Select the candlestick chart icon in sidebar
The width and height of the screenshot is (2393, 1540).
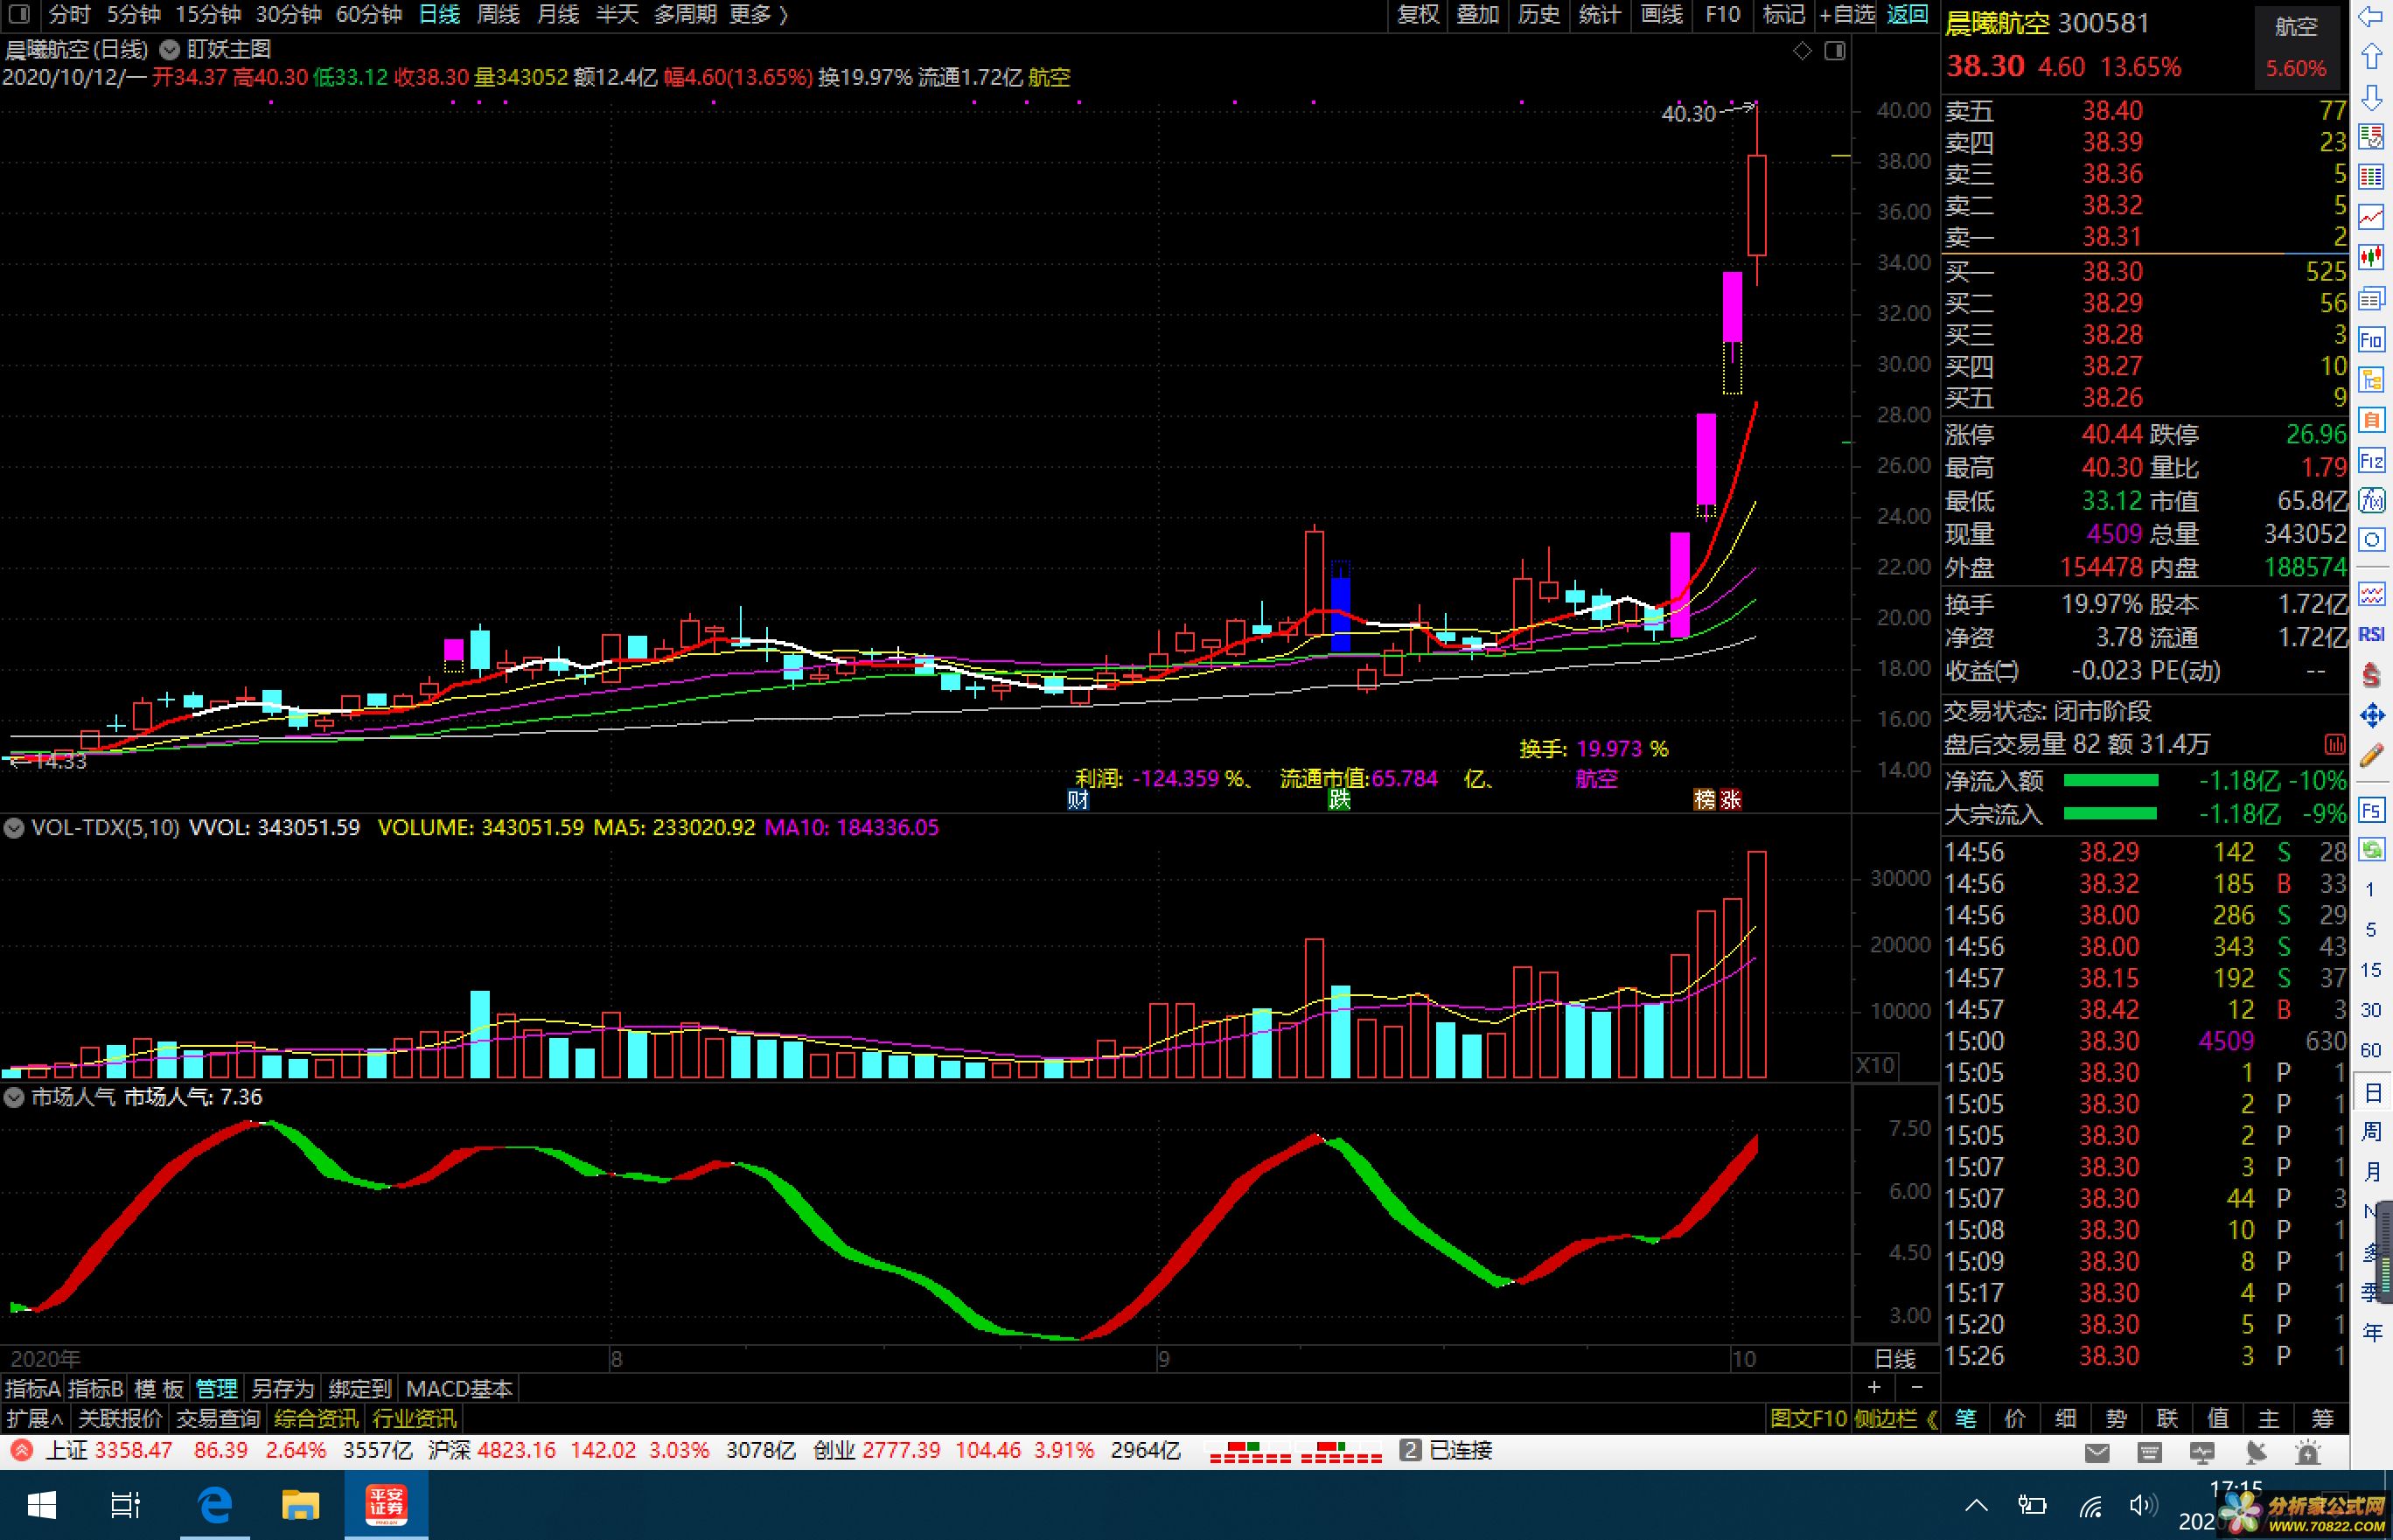(x=2371, y=258)
